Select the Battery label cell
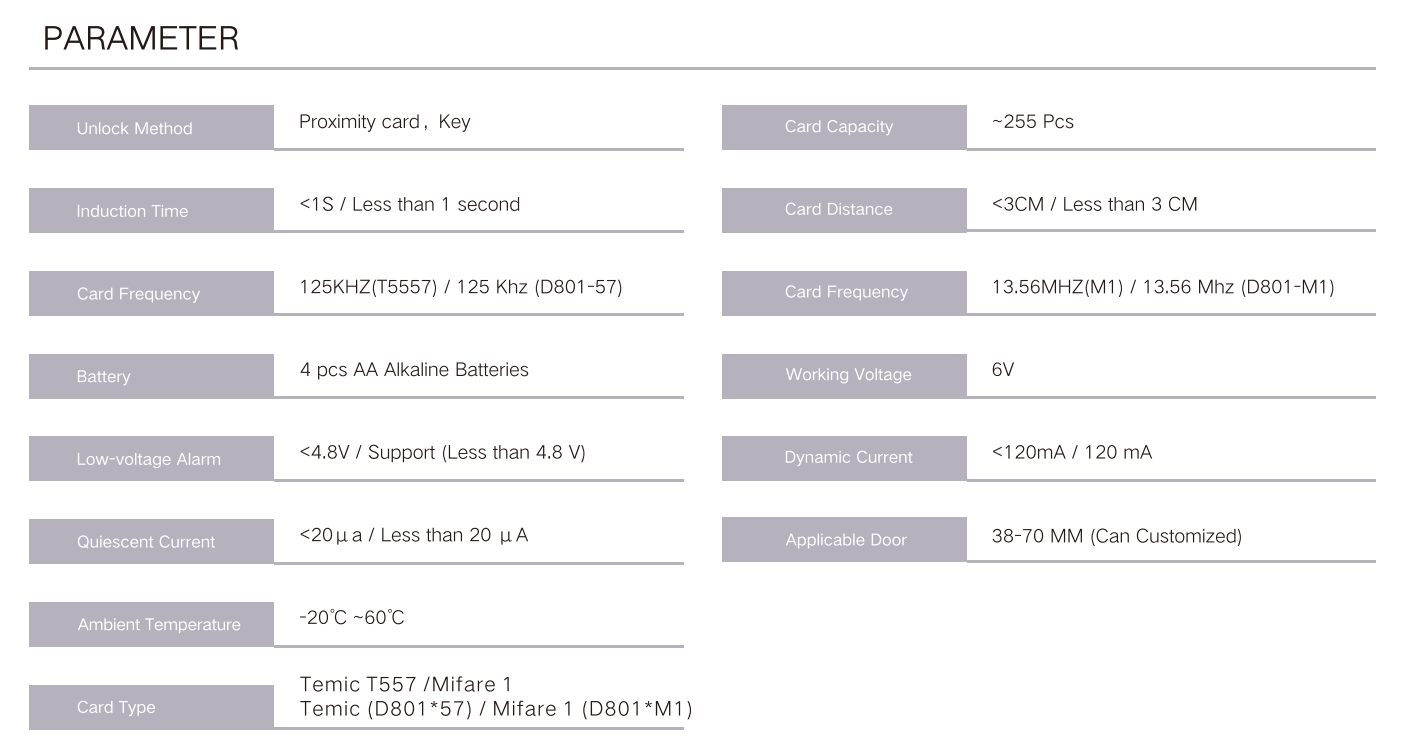 (103, 377)
